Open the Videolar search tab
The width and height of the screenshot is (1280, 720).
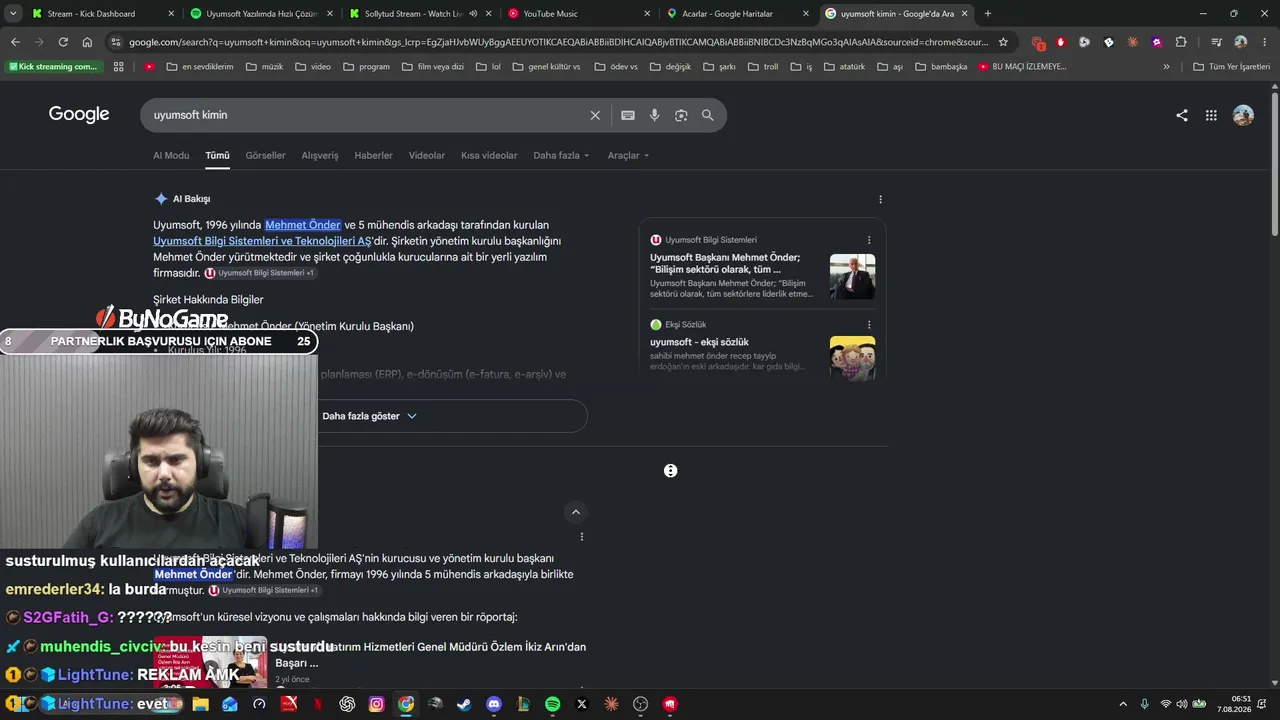pos(427,156)
